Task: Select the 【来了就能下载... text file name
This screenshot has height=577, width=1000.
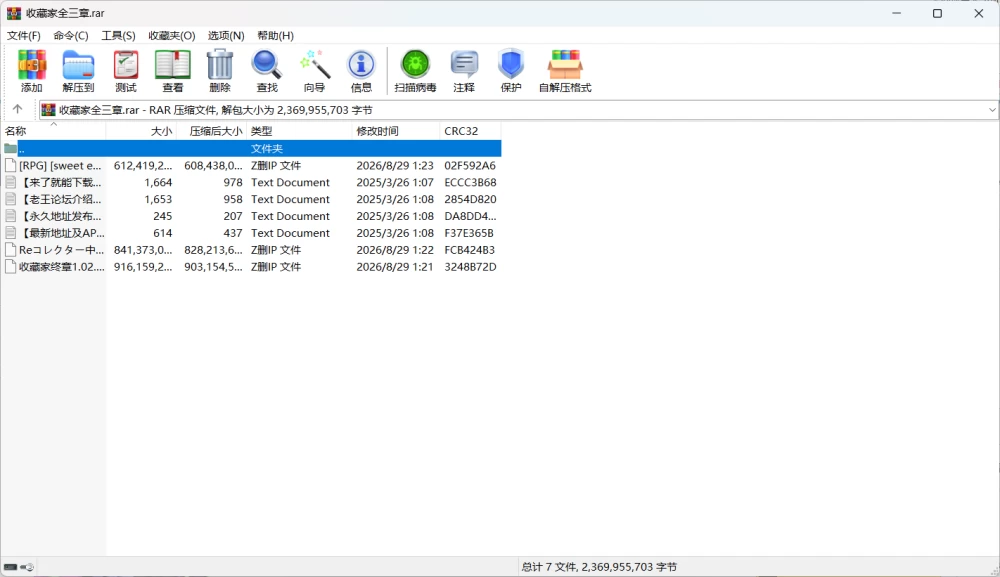Action: 60,182
